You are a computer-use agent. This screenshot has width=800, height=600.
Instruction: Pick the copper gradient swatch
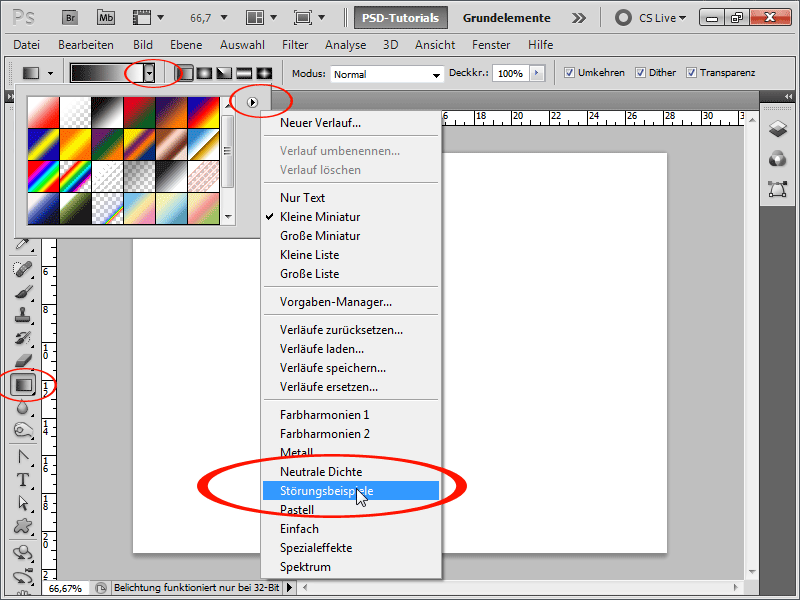tap(171, 144)
